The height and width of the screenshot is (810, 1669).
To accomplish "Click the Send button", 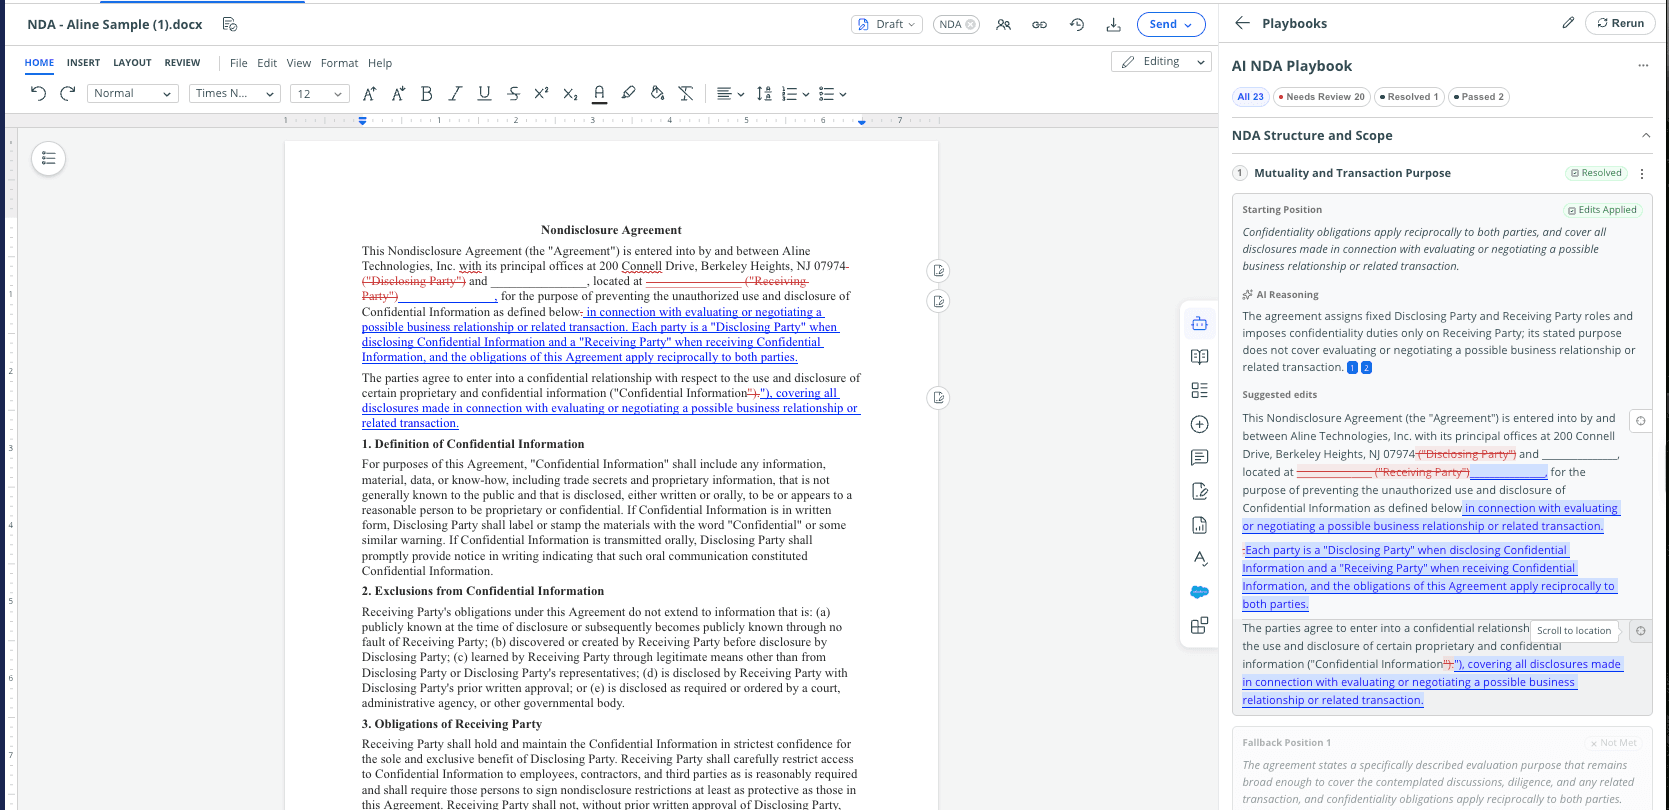I will point(1171,24).
